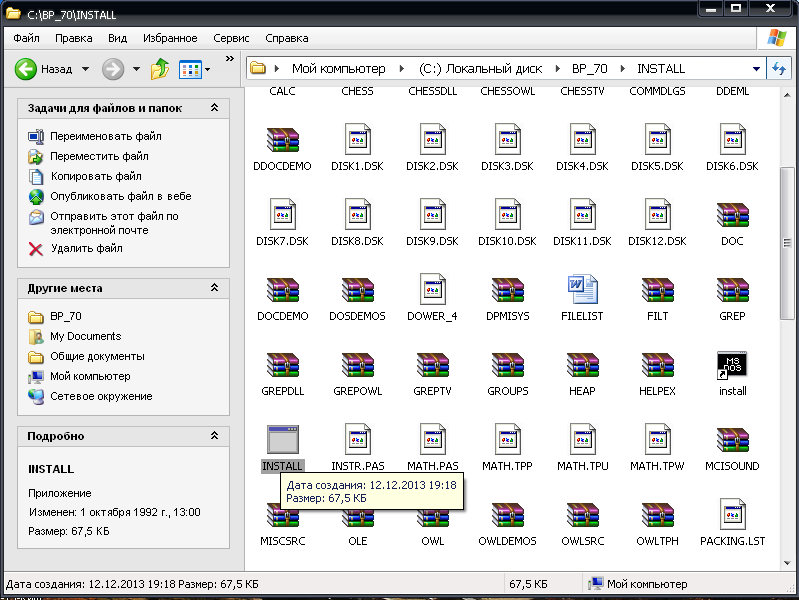799x600 pixels.
Task: Go to BP_70 folder in Другие места
Action: click(x=65, y=316)
